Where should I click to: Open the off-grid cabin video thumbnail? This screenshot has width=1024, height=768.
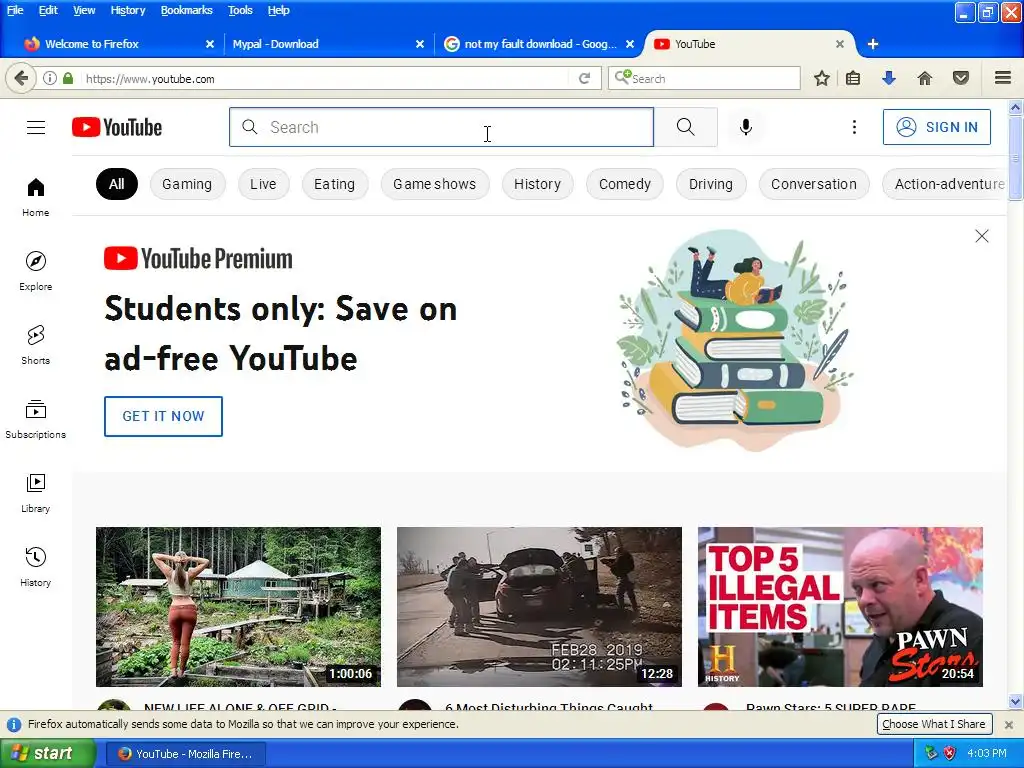pos(238,607)
